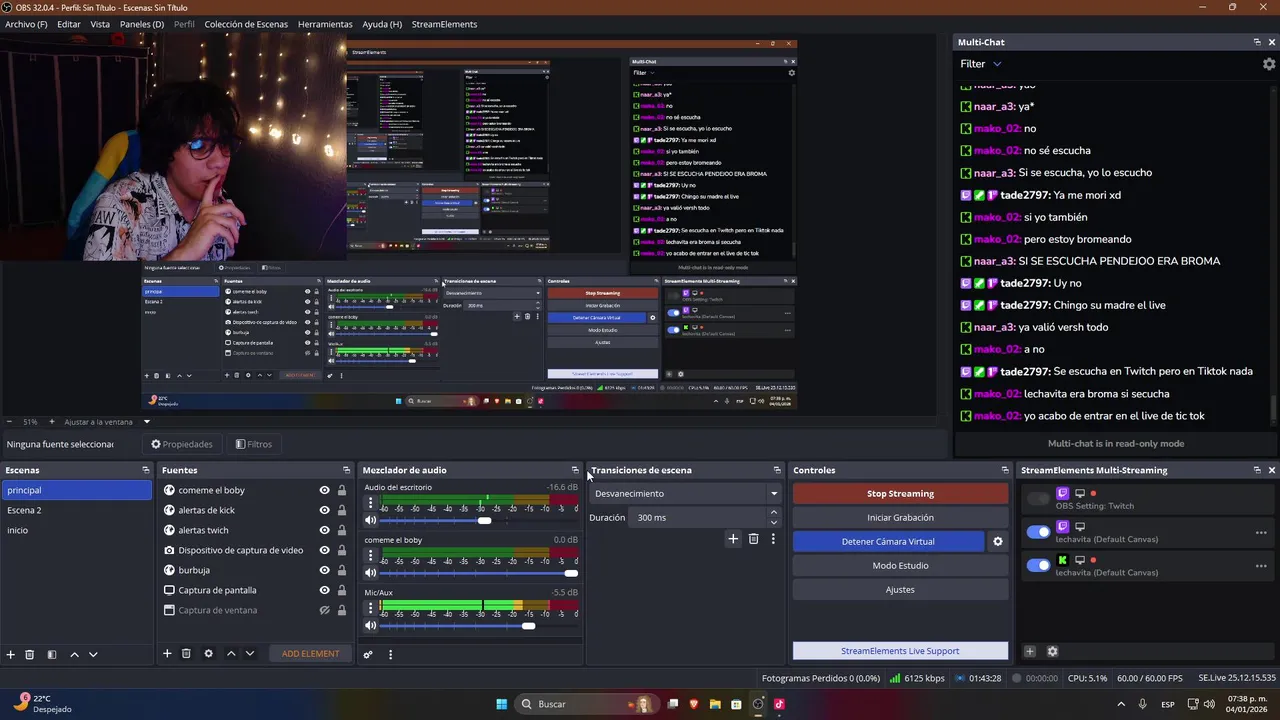
Task: Unlock the burbuja source lock
Action: click(x=342, y=571)
